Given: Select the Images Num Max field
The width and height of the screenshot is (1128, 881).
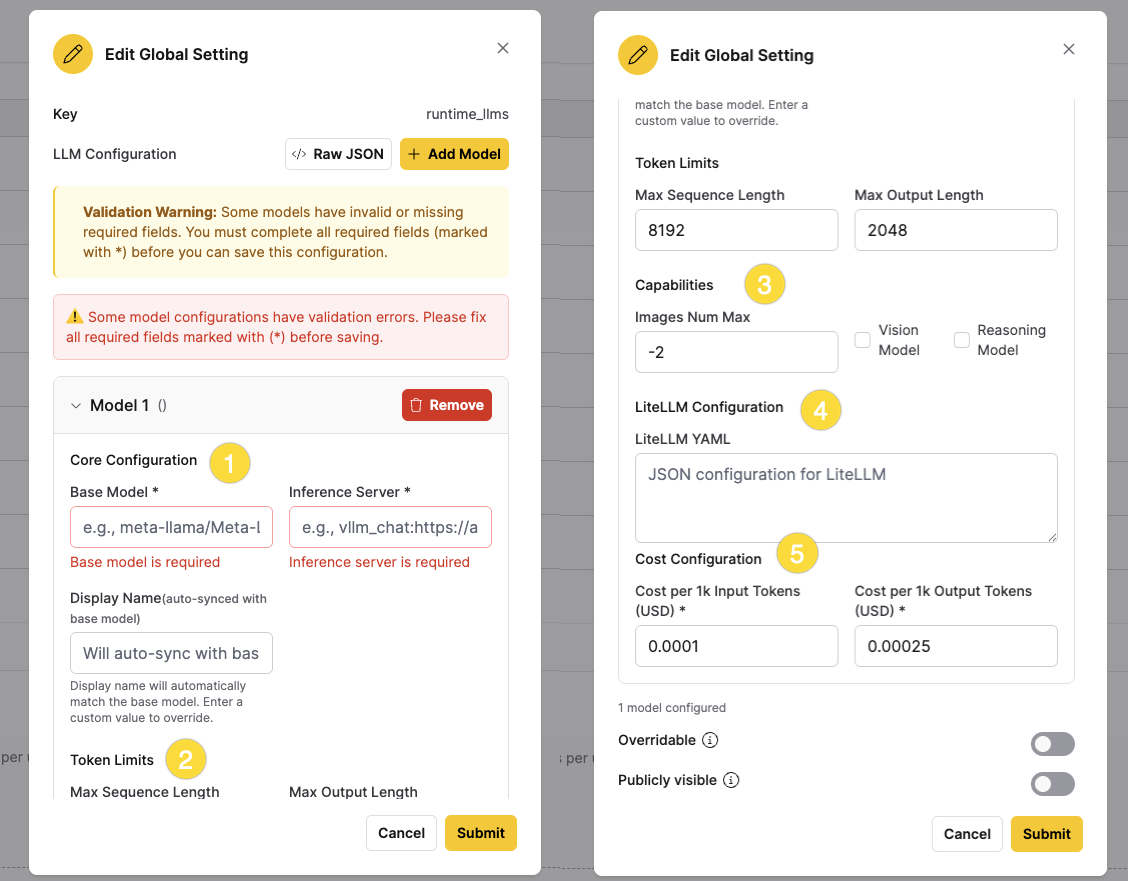Looking at the screenshot, I should tap(736, 352).
